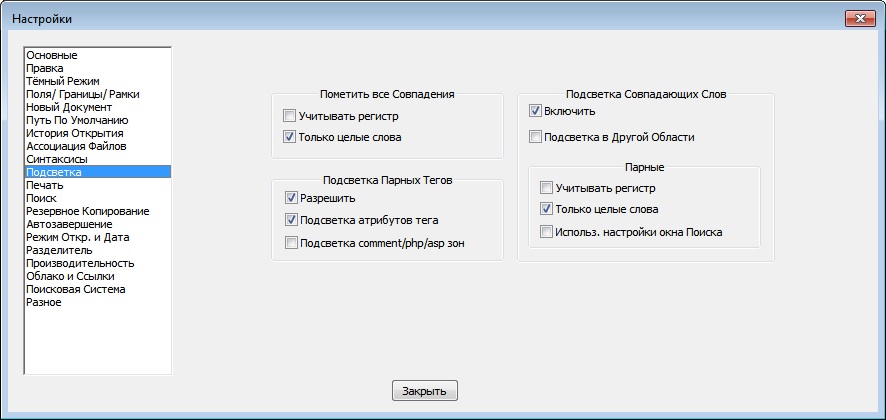
Task: Enable Подсветка в Другой Области
Action: coord(536,137)
